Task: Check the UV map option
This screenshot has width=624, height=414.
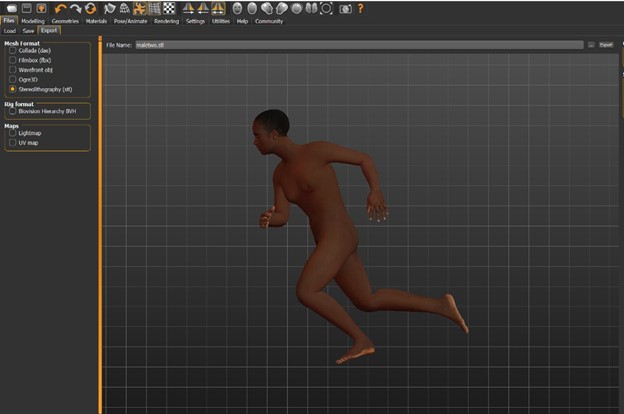Action: click(x=13, y=143)
